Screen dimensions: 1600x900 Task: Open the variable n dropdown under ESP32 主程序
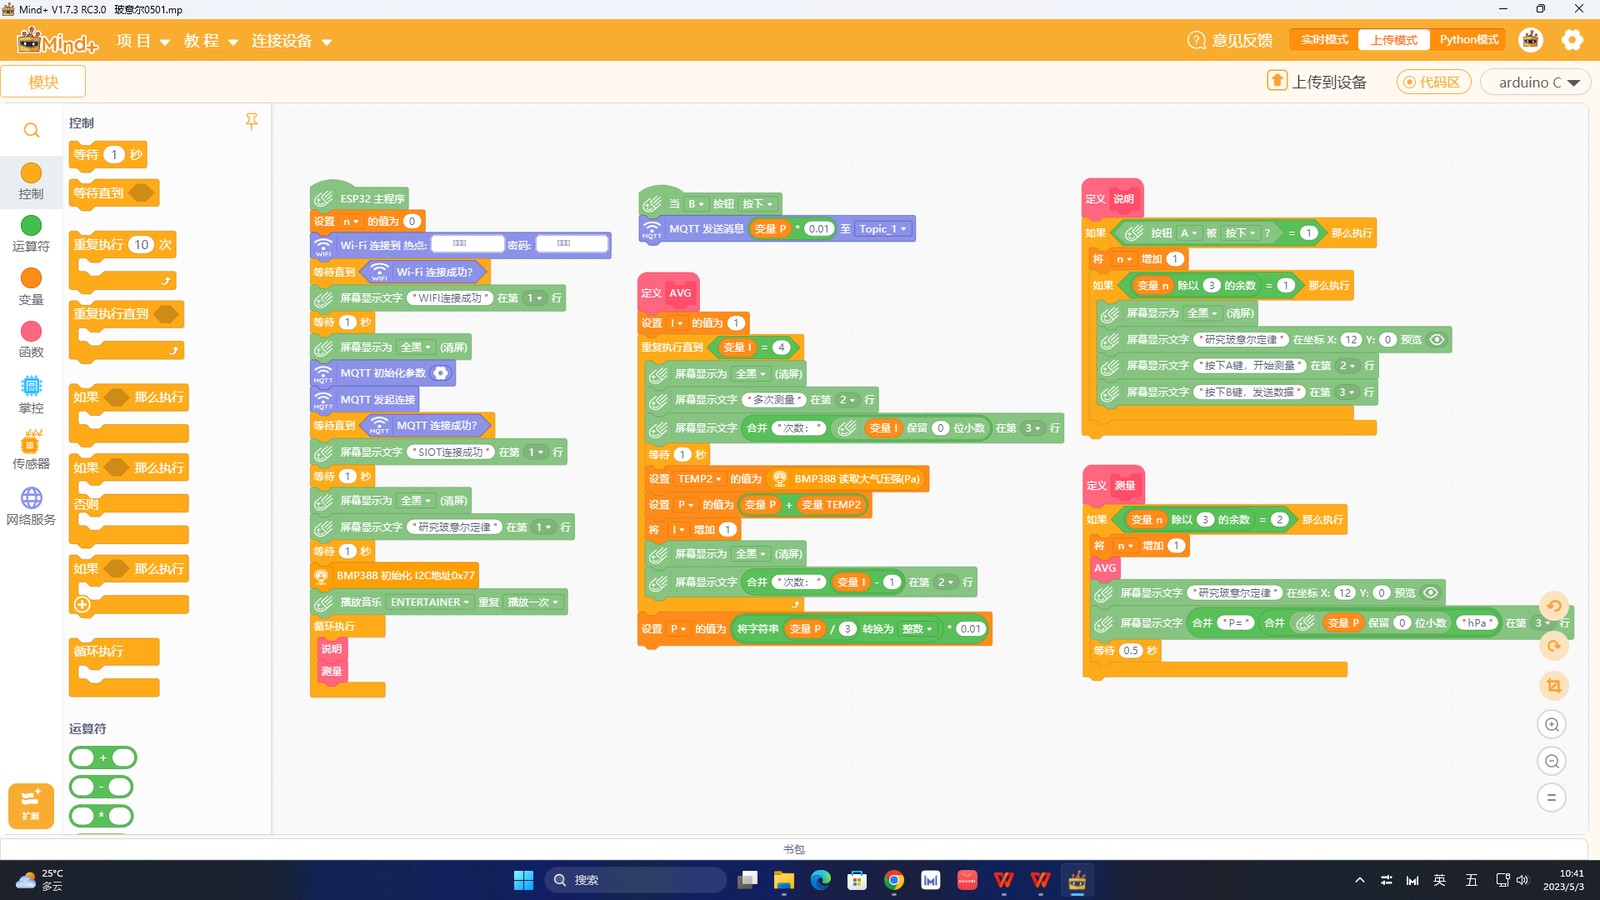click(350, 222)
